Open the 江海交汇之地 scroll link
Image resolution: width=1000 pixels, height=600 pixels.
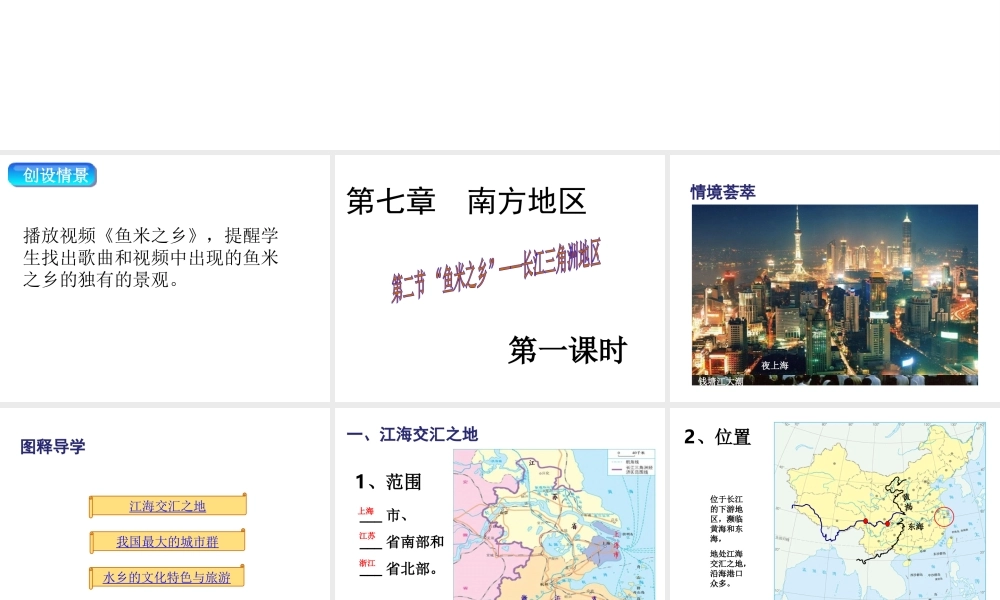168,506
